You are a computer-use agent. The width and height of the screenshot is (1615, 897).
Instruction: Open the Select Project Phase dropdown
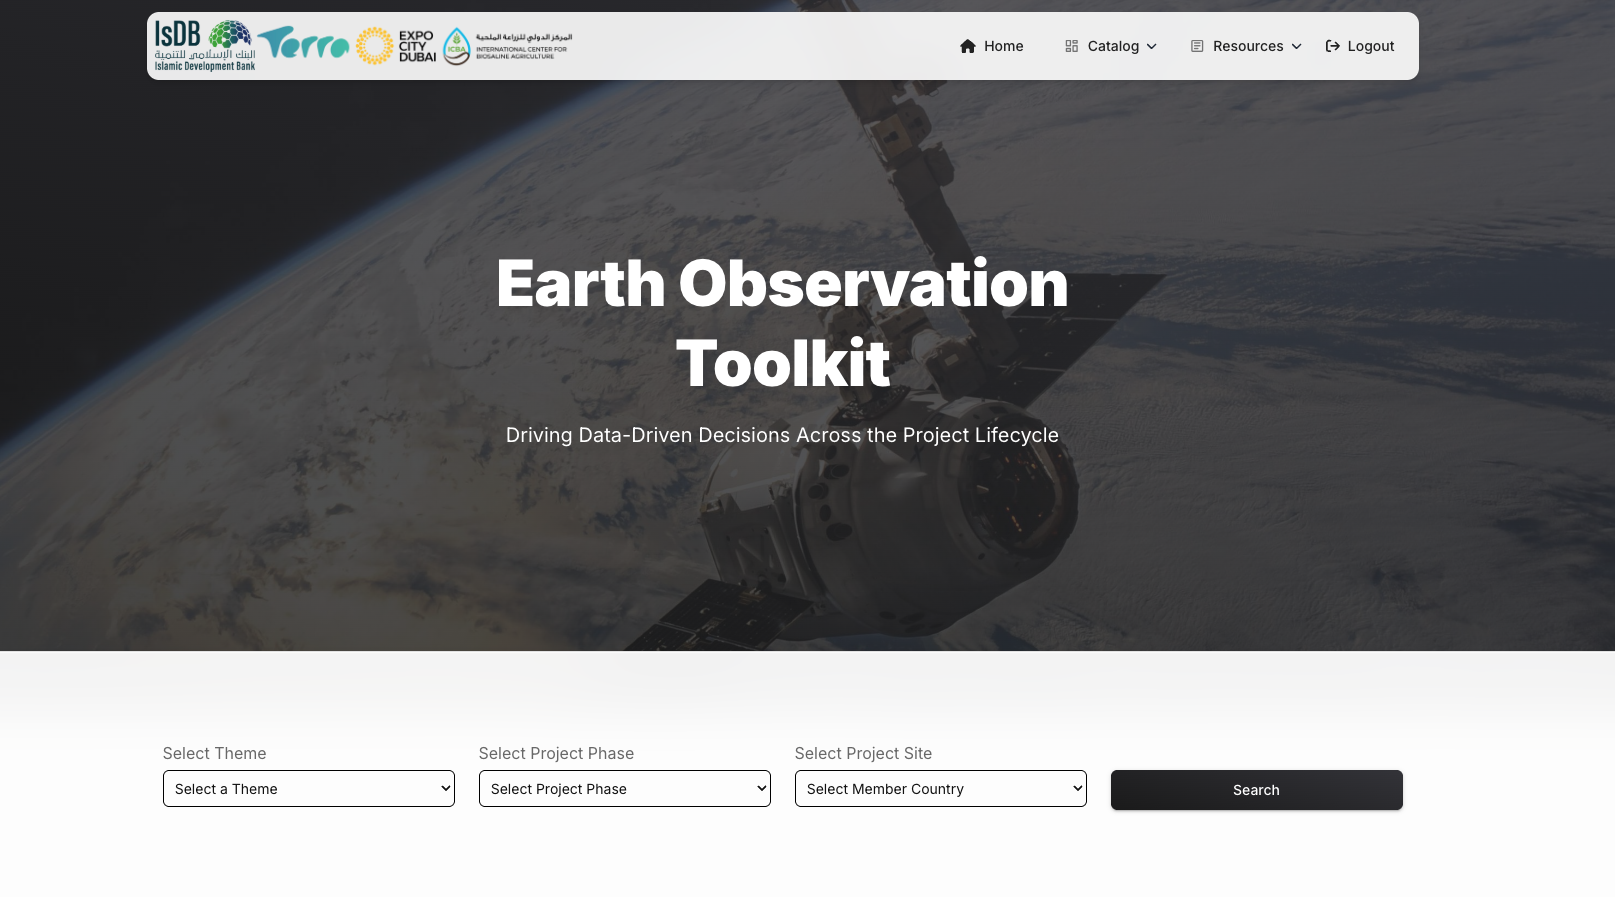624,789
